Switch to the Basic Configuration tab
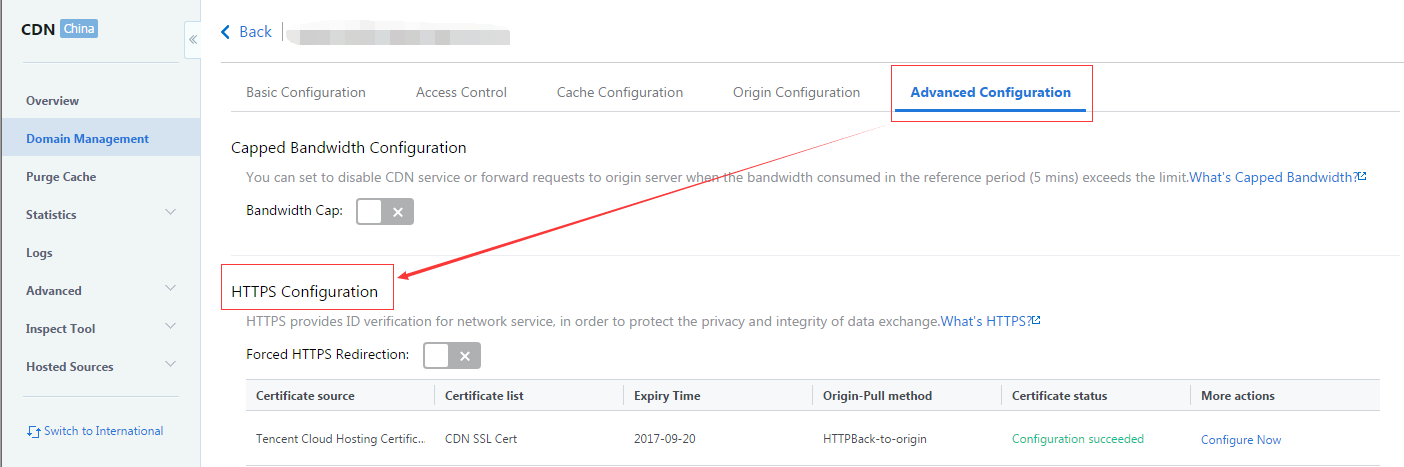 point(306,92)
